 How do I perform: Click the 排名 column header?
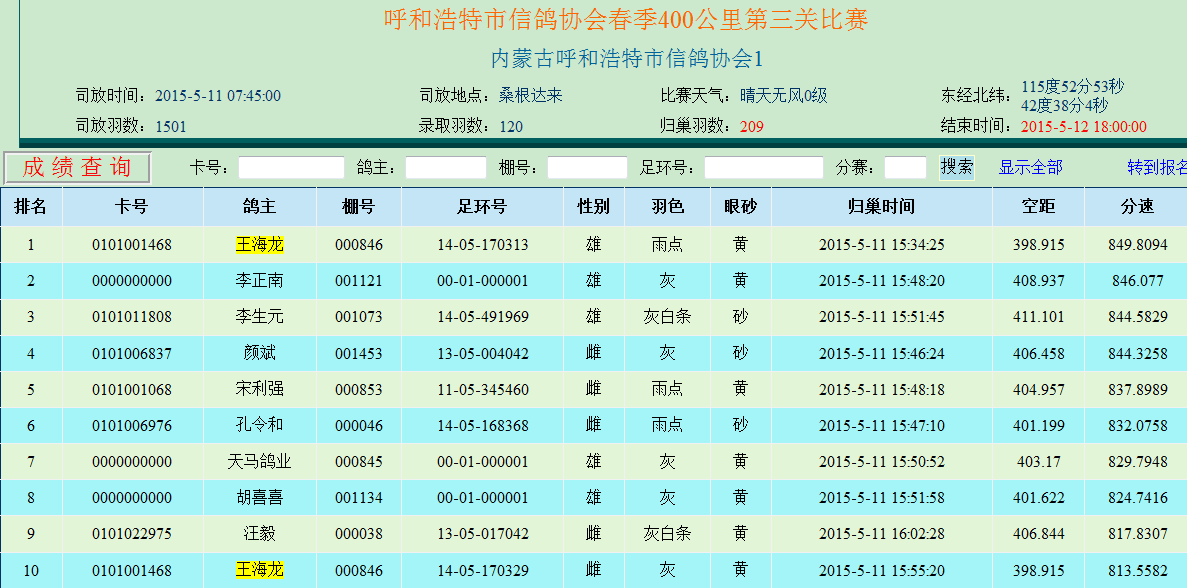tap(31, 207)
